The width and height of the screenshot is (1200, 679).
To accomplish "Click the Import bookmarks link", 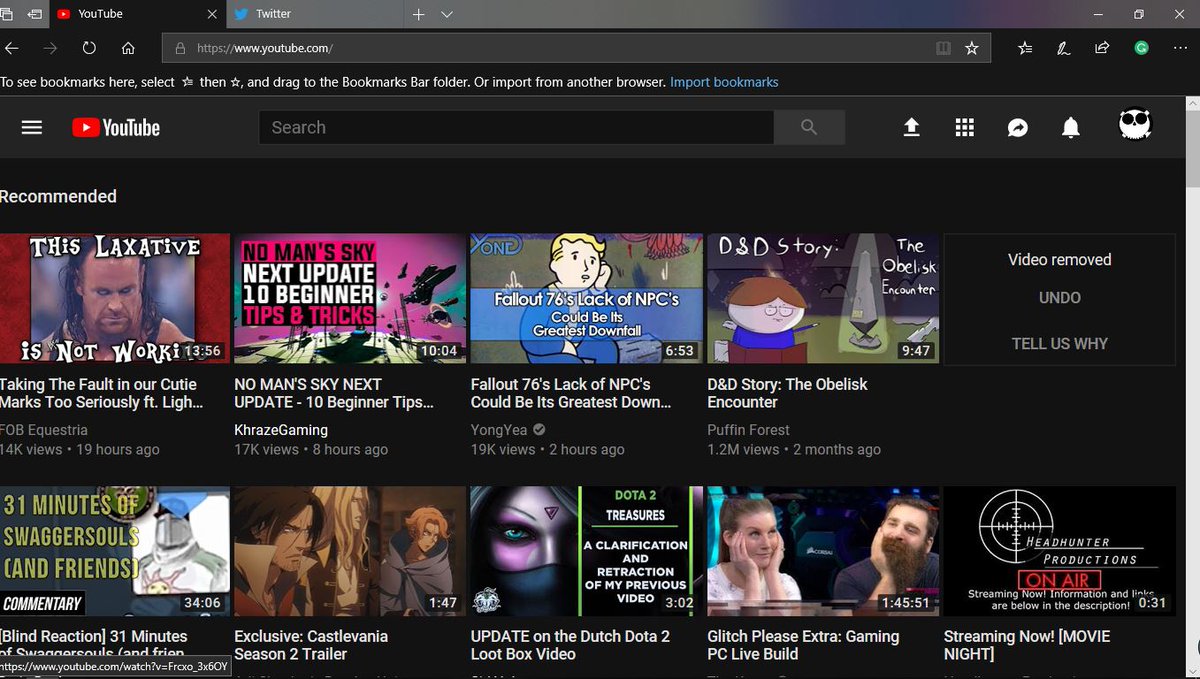I will coord(724,82).
